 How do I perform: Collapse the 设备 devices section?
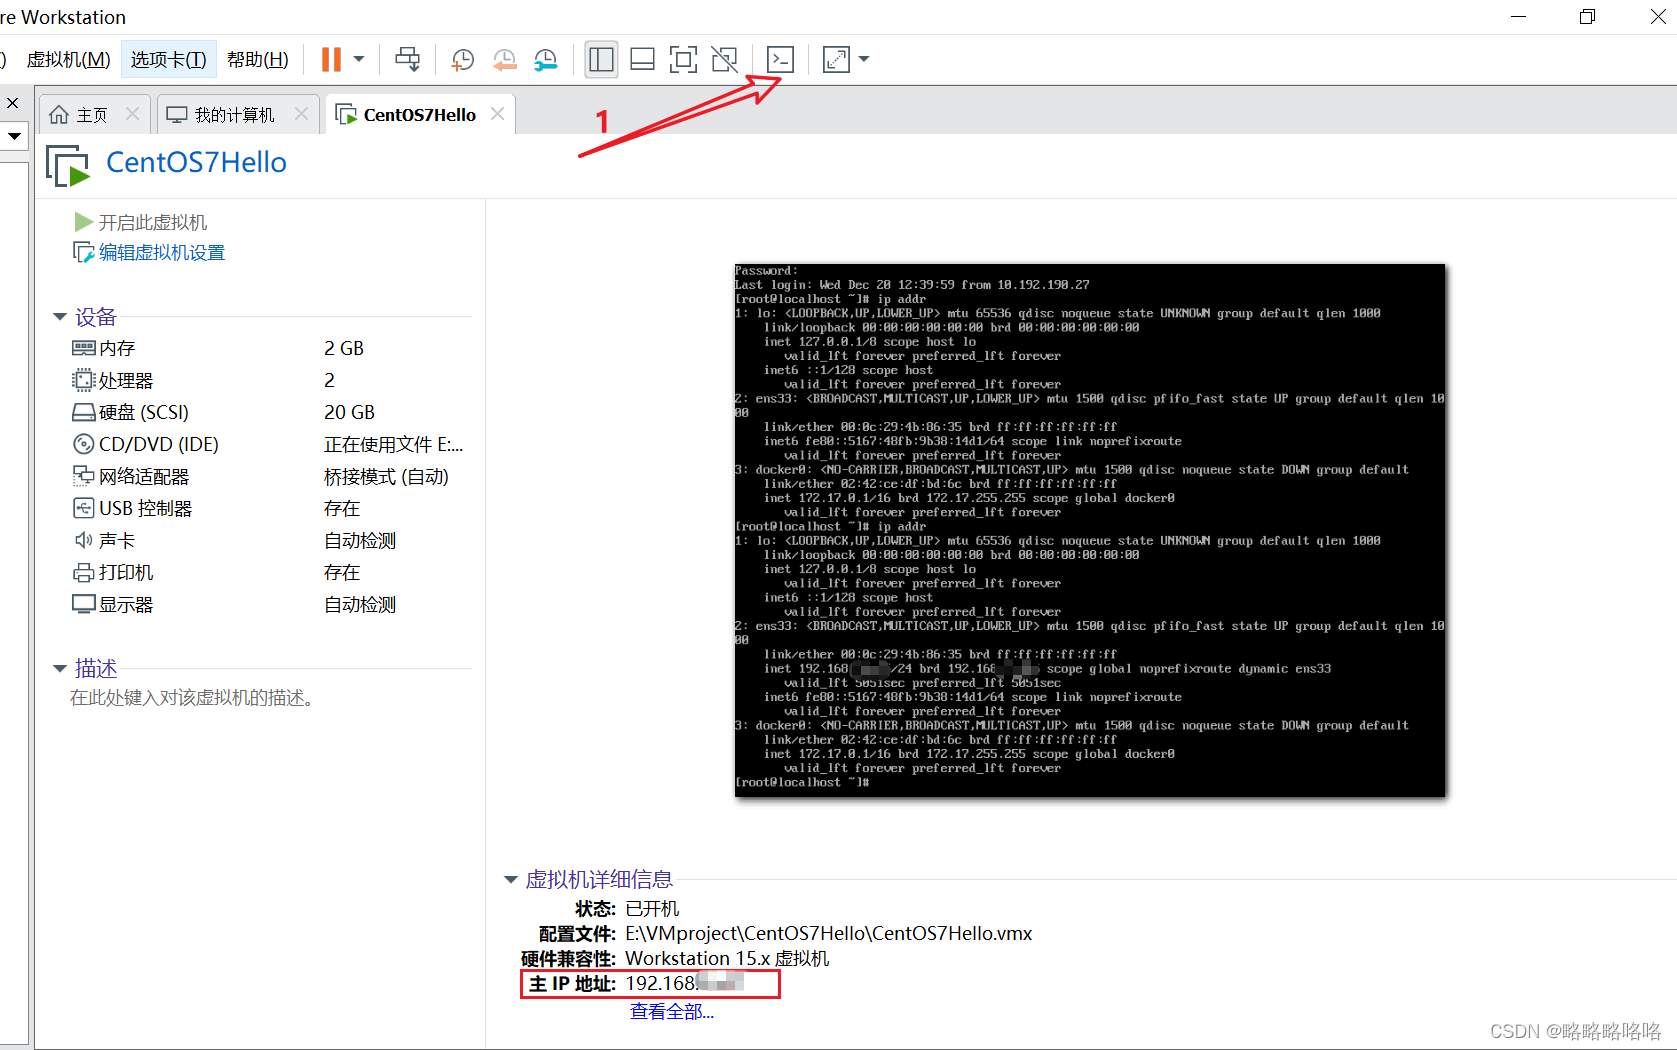pos(60,316)
